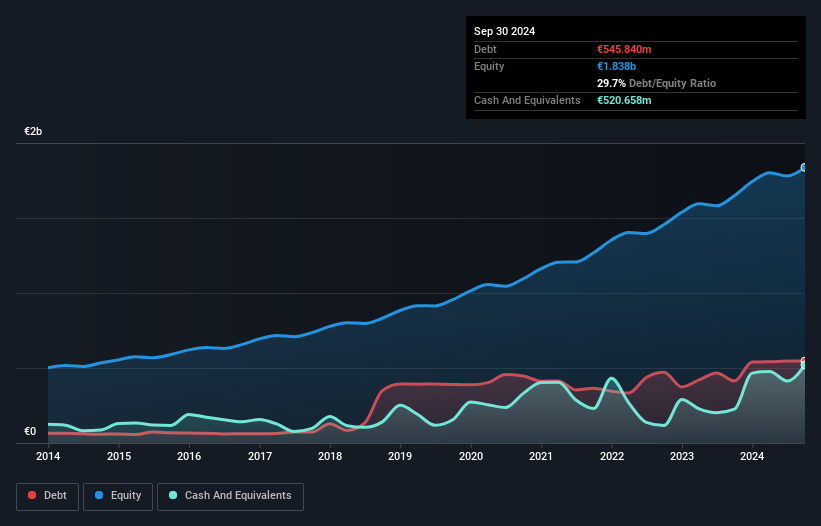
Task: Click the 2016 x-axis label
Action: (189, 456)
